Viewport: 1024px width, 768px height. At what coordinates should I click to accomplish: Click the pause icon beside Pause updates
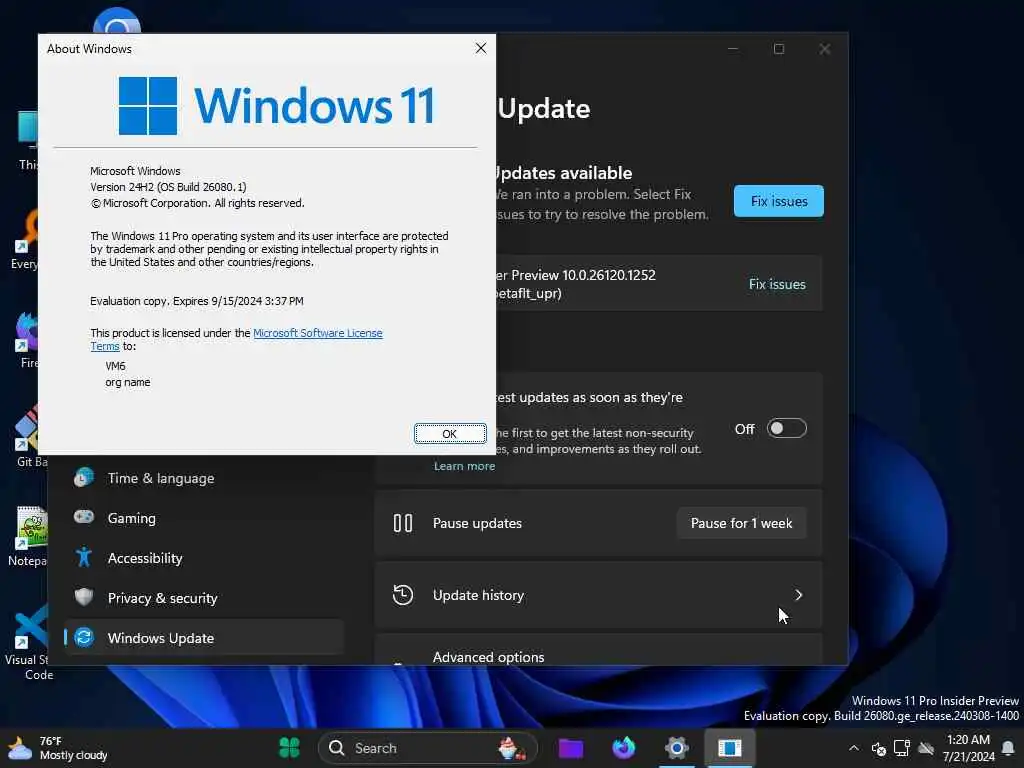tap(403, 523)
